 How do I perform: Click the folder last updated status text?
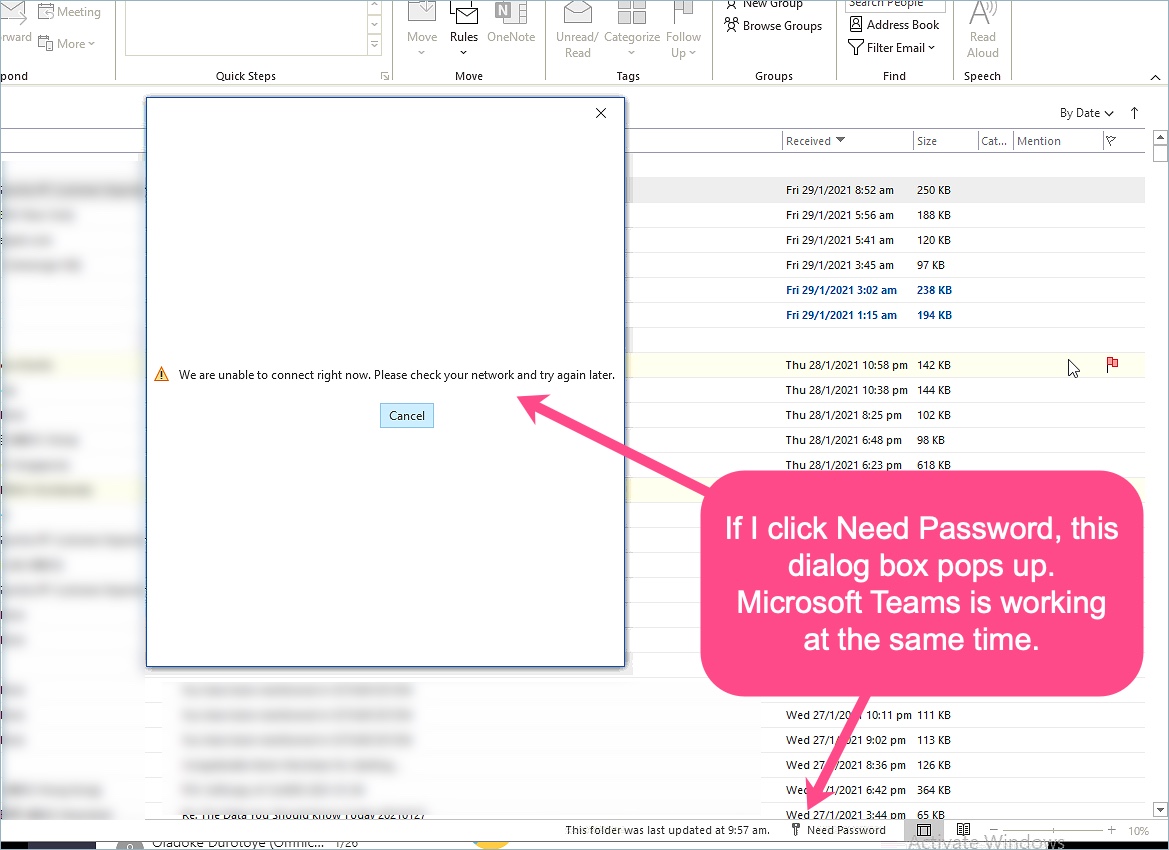[667, 830]
